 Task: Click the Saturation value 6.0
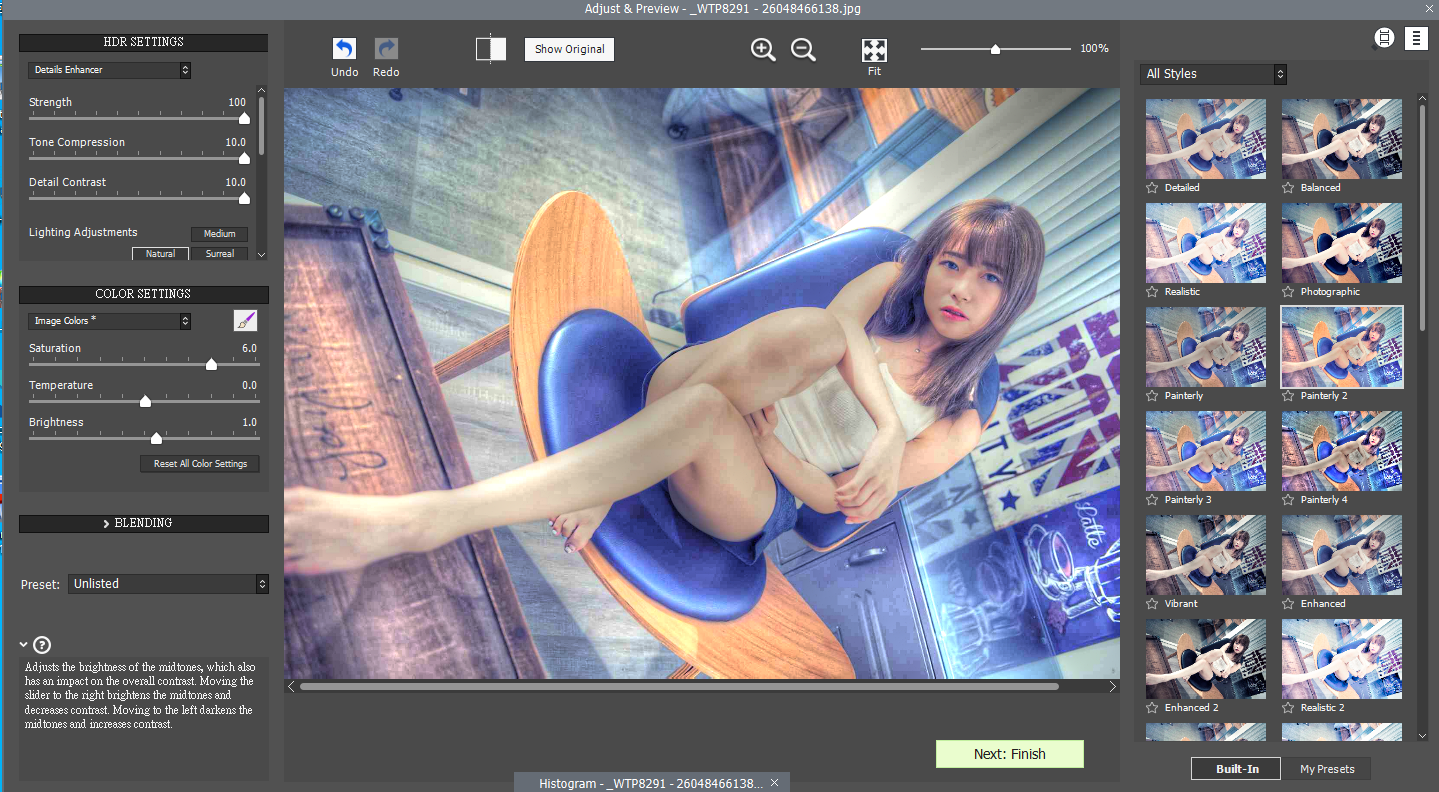[x=249, y=348]
